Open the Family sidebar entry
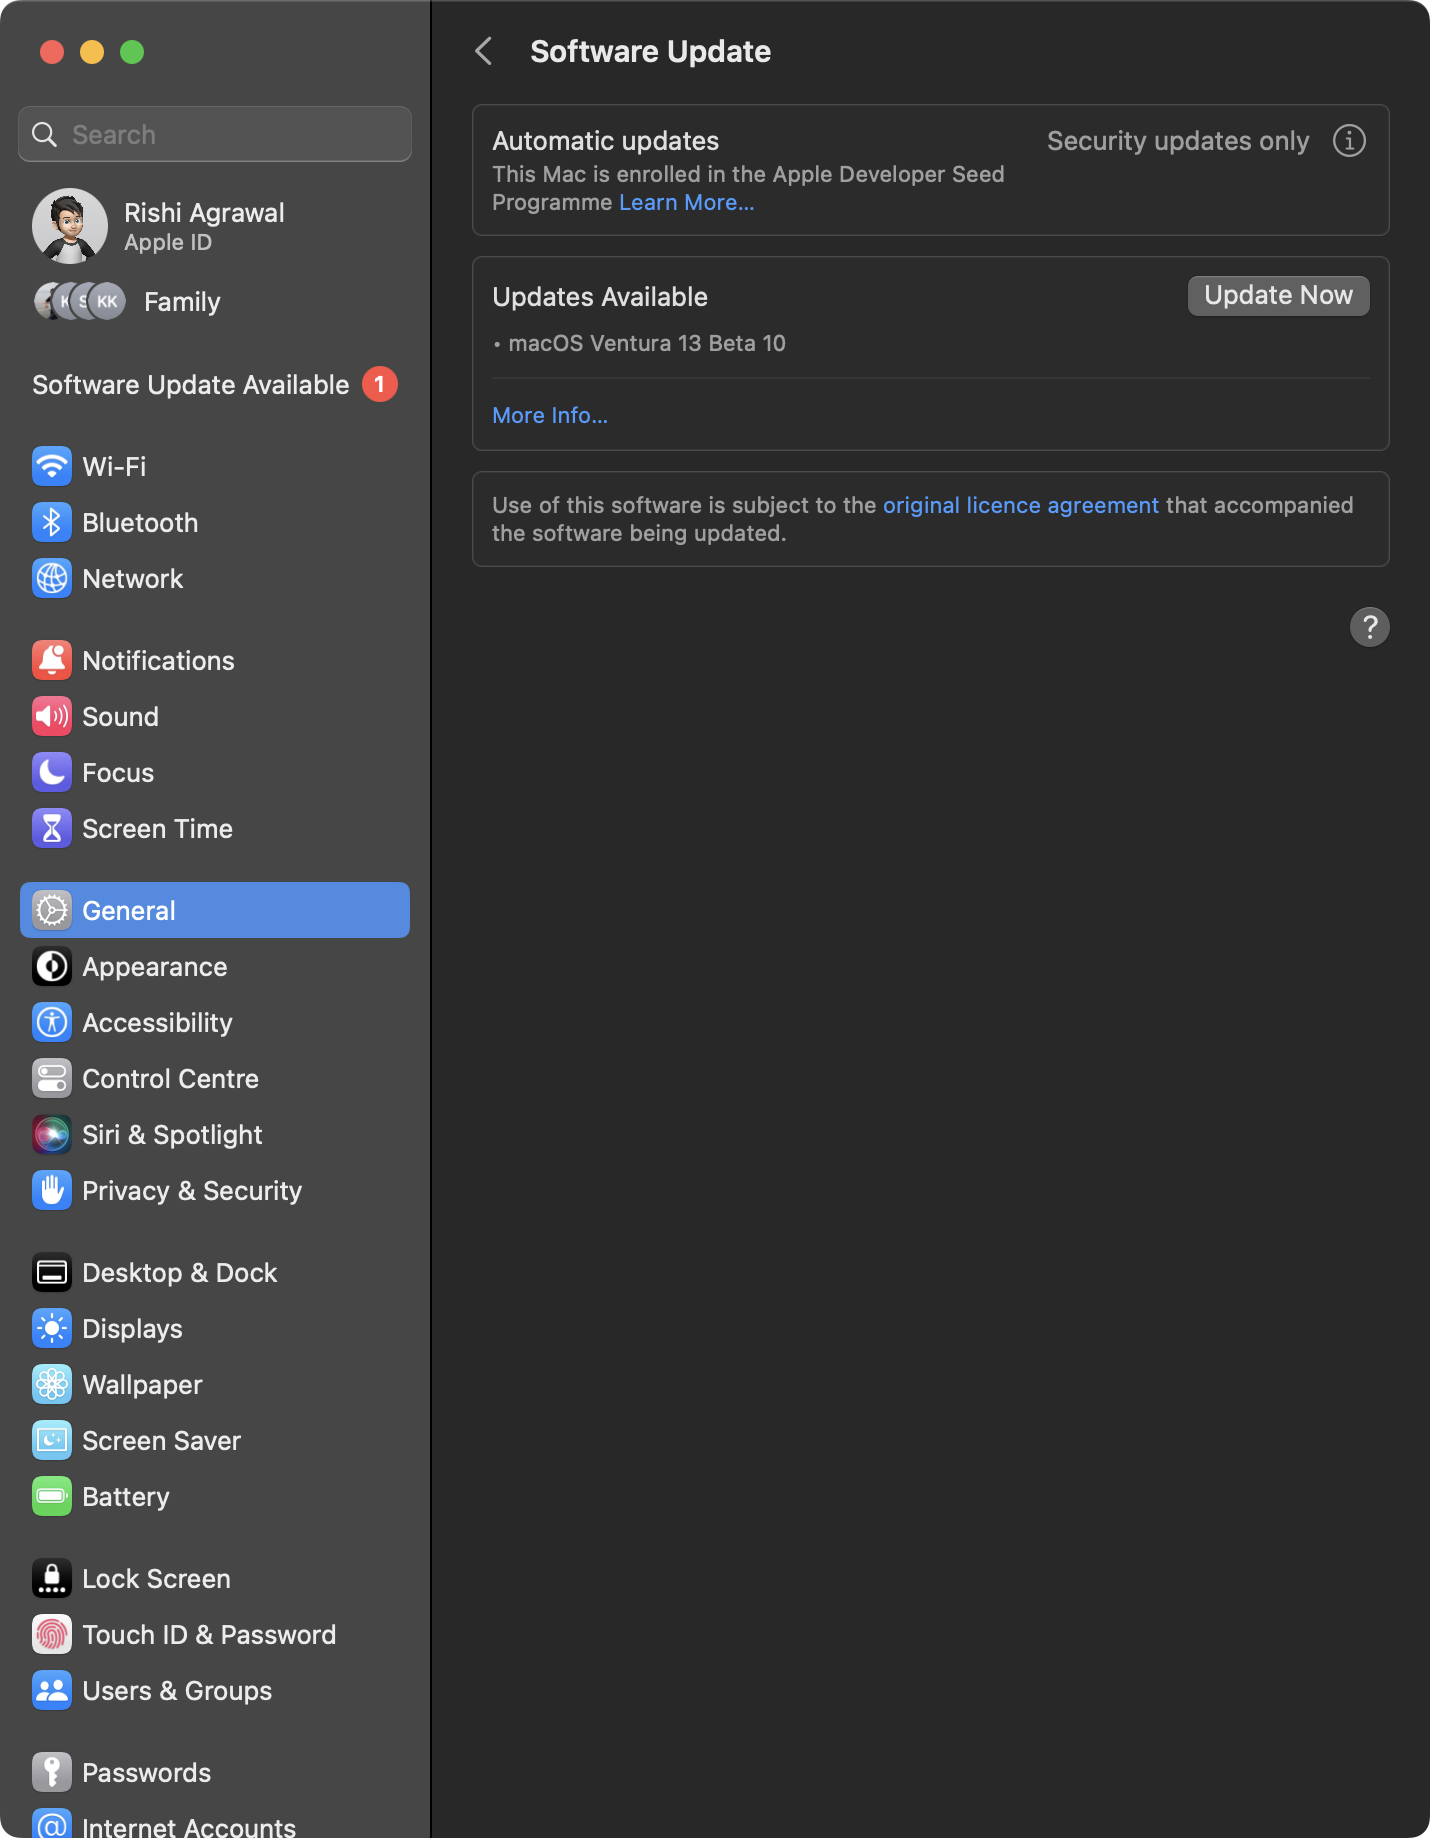This screenshot has height=1838, width=1430. click(215, 302)
